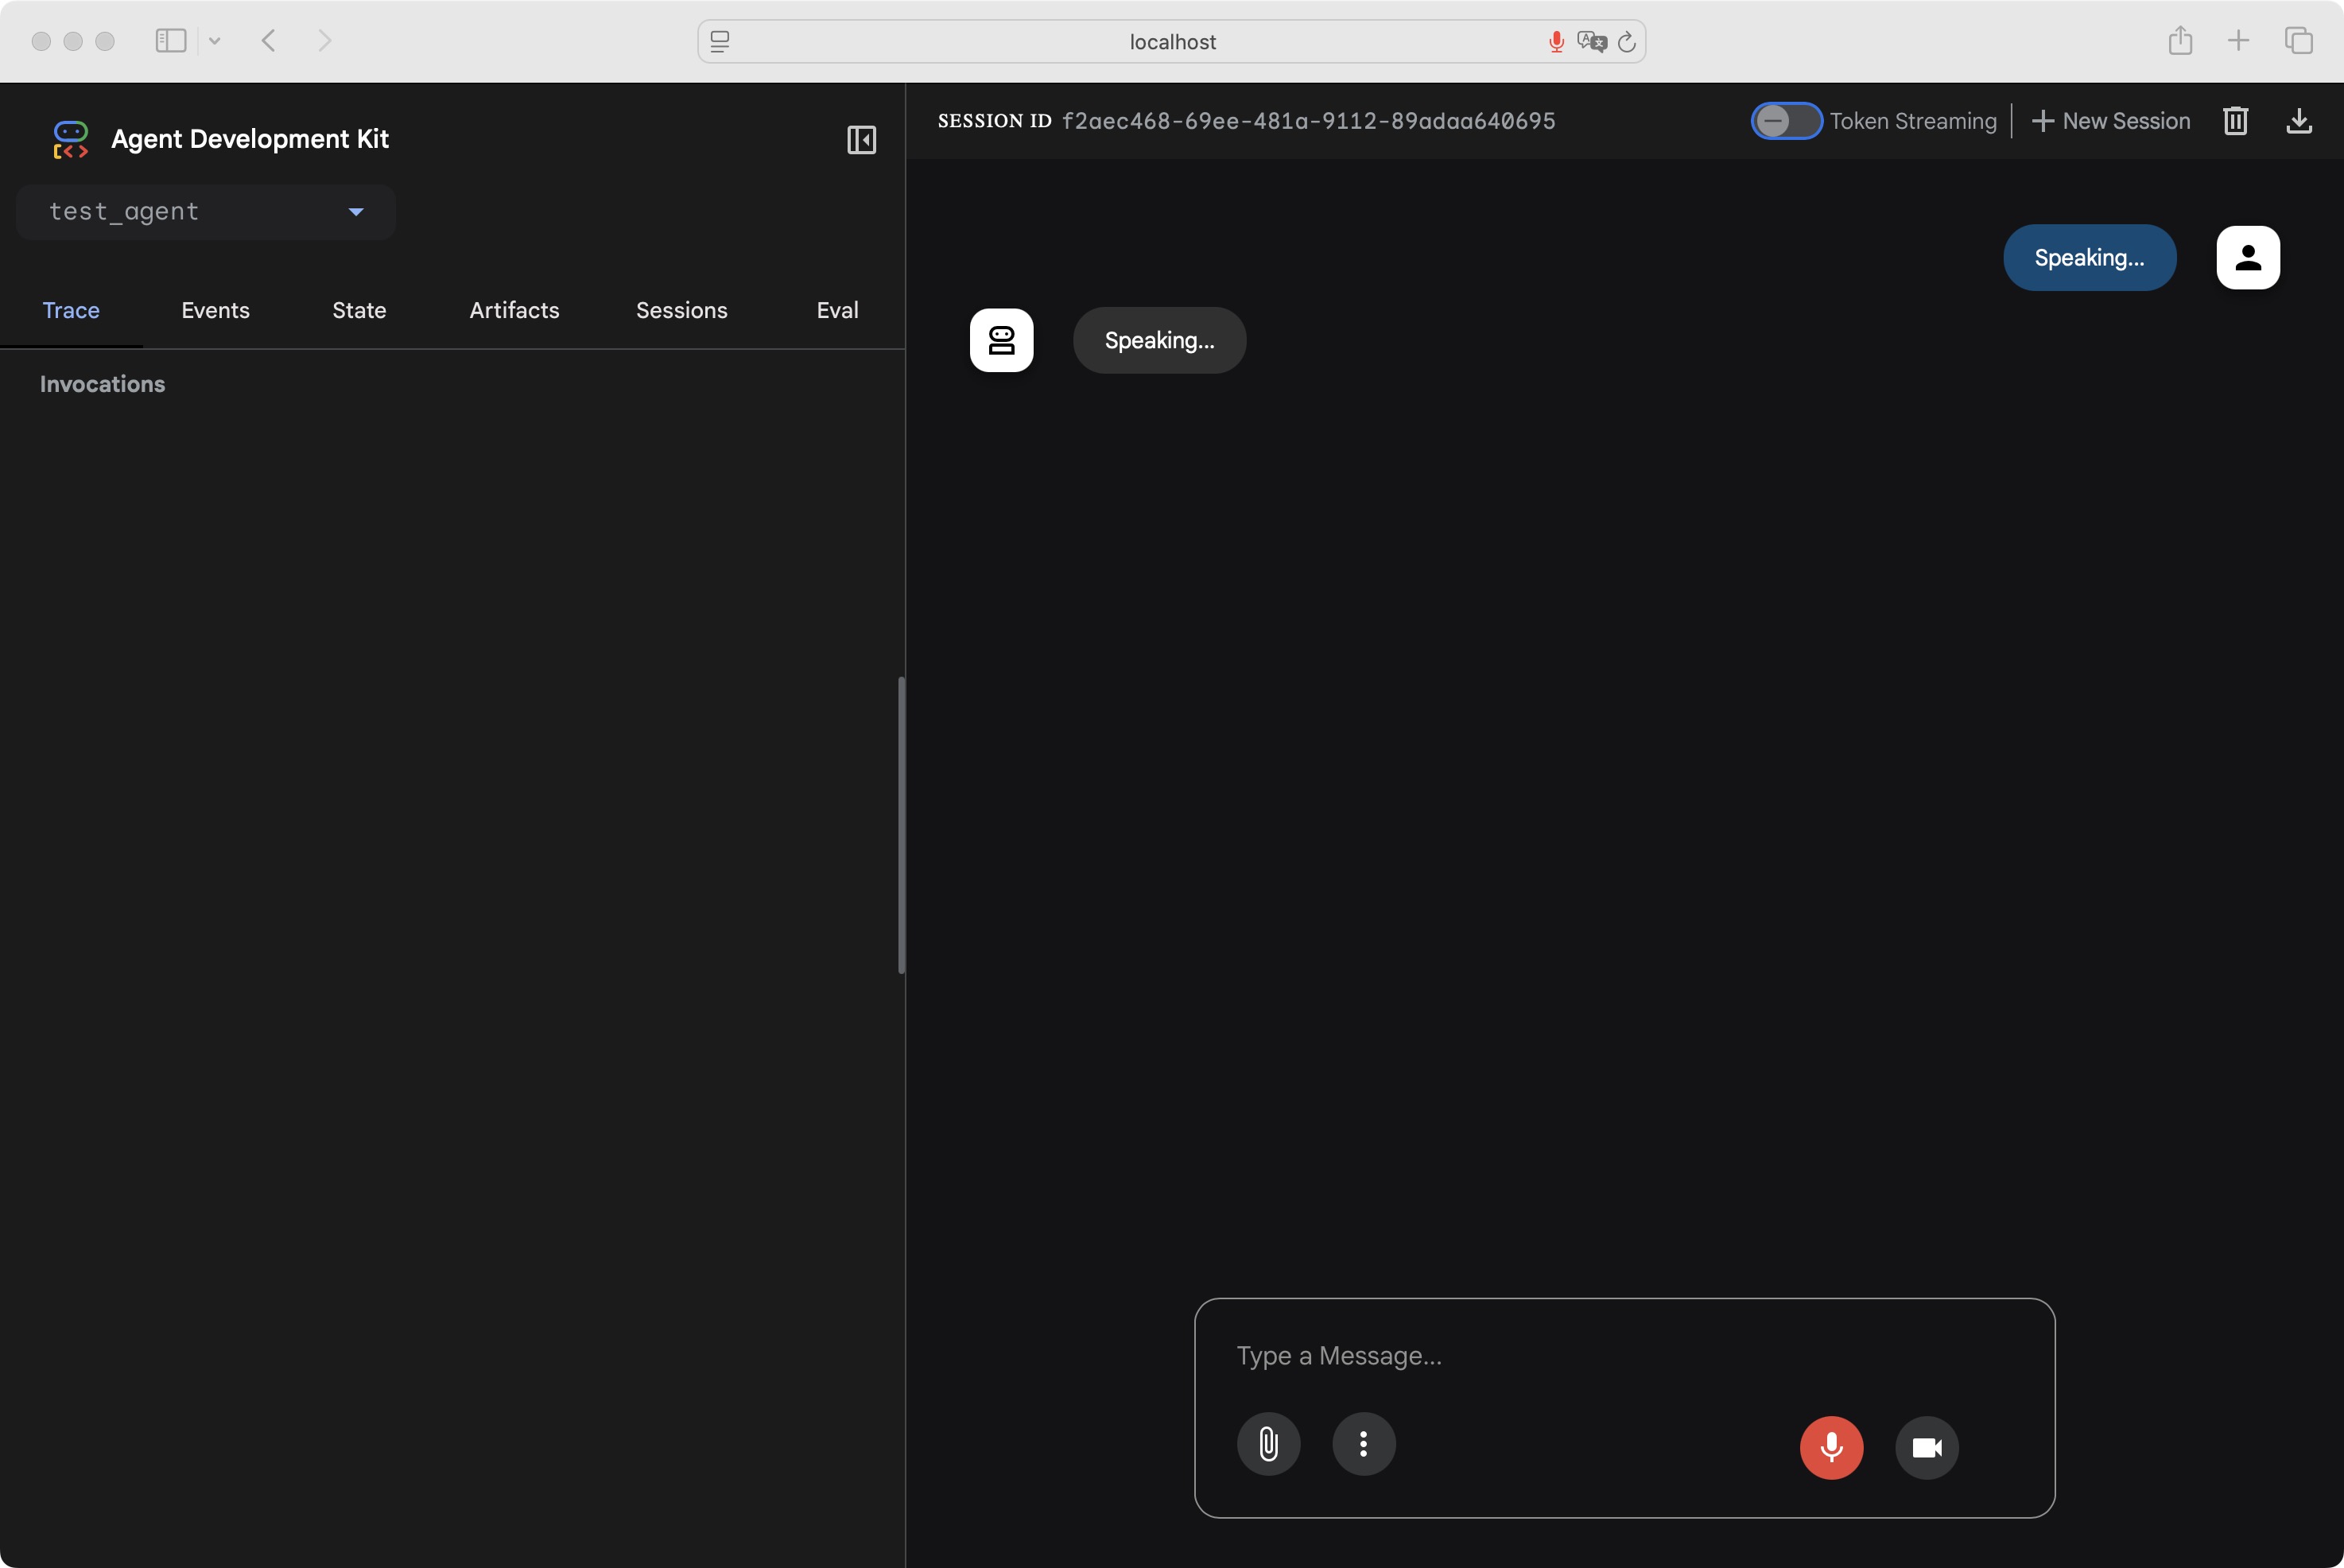Screen dimensions: 2344x1568
Task: Click the Agent Development Kit logo icon
Action: point(70,139)
